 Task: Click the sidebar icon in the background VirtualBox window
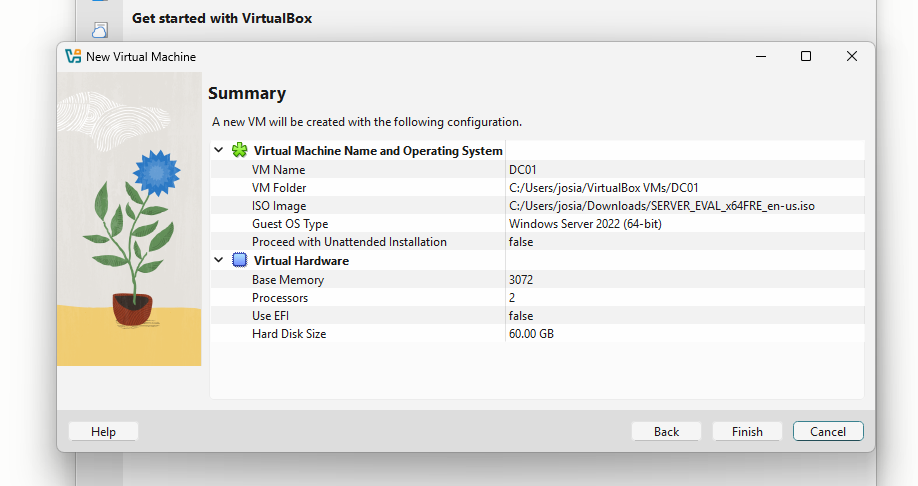click(x=100, y=29)
